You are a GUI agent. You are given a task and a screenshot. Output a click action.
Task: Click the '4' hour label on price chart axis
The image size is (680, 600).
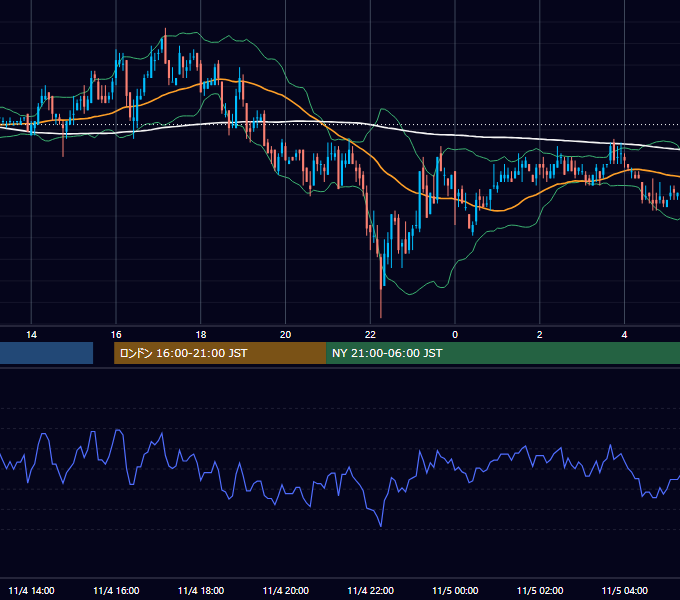coord(624,335)
